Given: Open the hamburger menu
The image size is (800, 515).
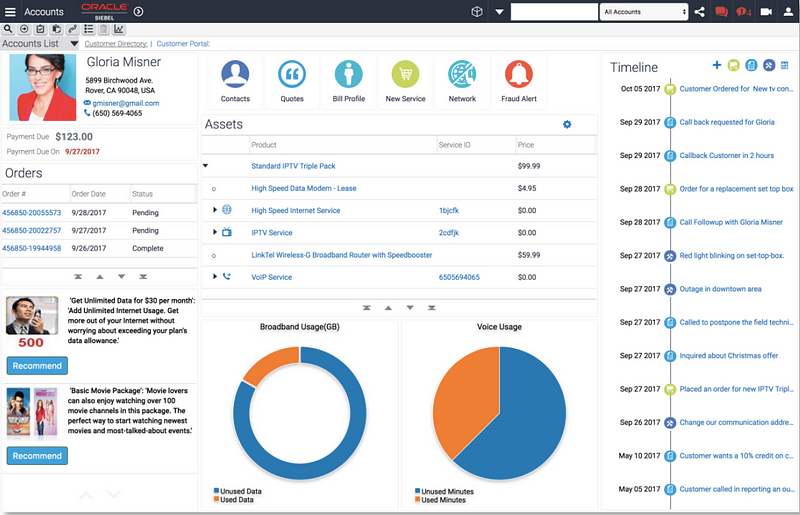Looking at the screenshot, I should [10, 12].
